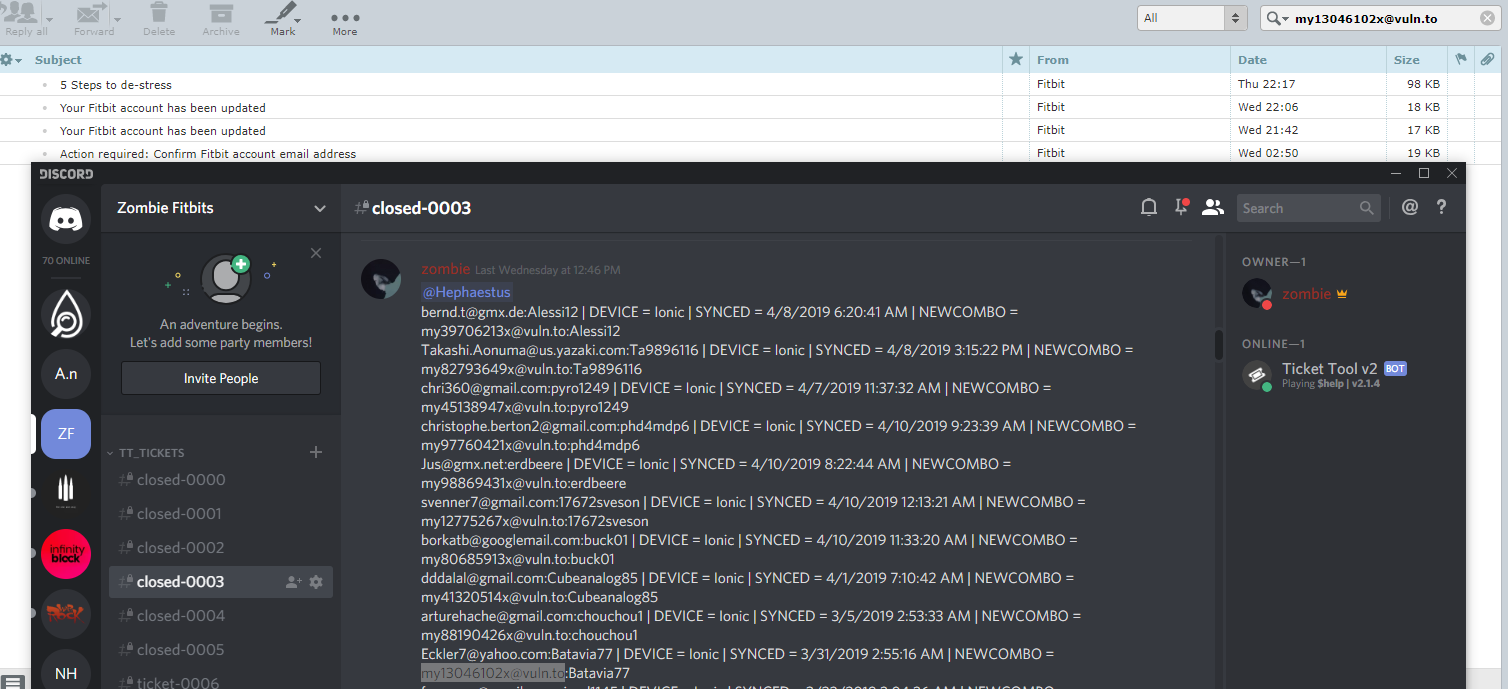Open Discord help question mark
The height and width of the screenshot is (689, 1508).
(x=1441, y=207)
